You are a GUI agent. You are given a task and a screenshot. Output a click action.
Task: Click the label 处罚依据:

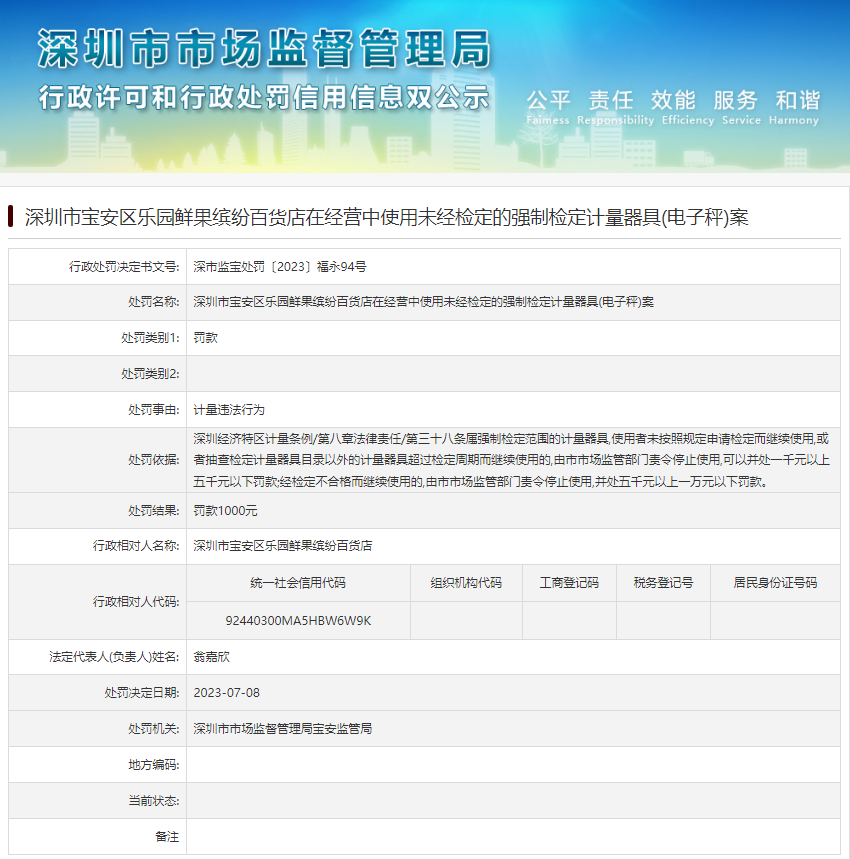coord(154,460)
